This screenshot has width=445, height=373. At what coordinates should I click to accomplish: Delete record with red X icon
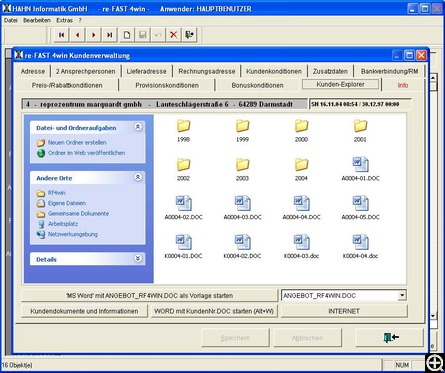[173, 35]
